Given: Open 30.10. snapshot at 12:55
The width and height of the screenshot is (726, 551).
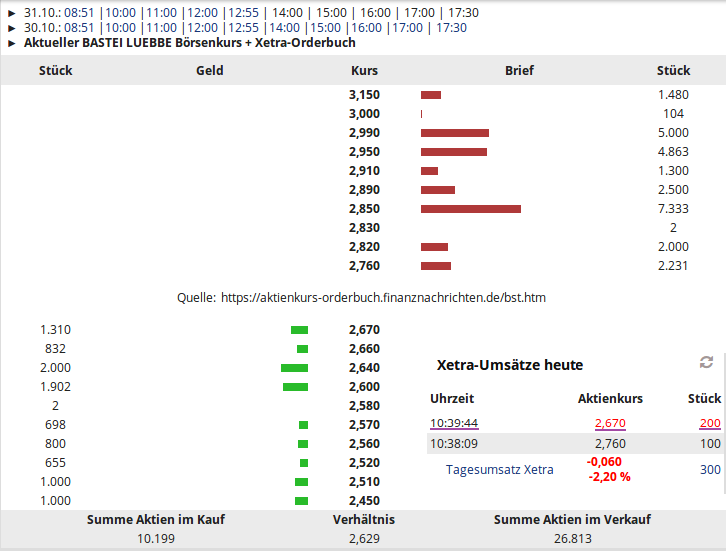Looking at the screenshot, I should 244,28.
